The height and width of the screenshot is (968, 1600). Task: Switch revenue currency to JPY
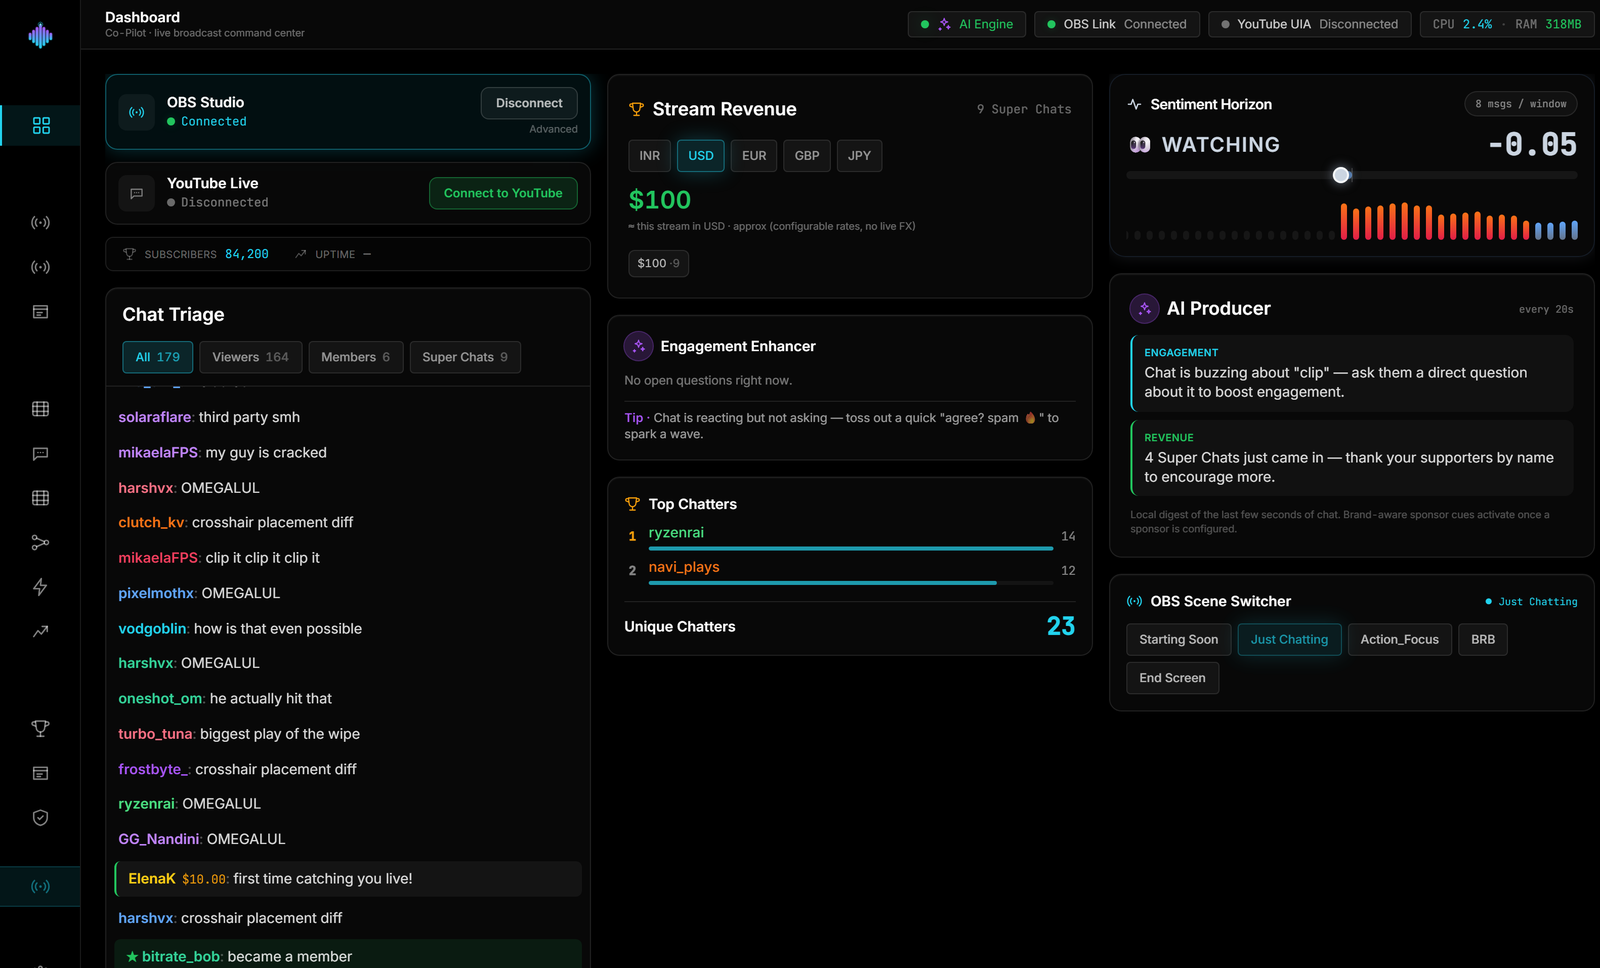point(859,156)
